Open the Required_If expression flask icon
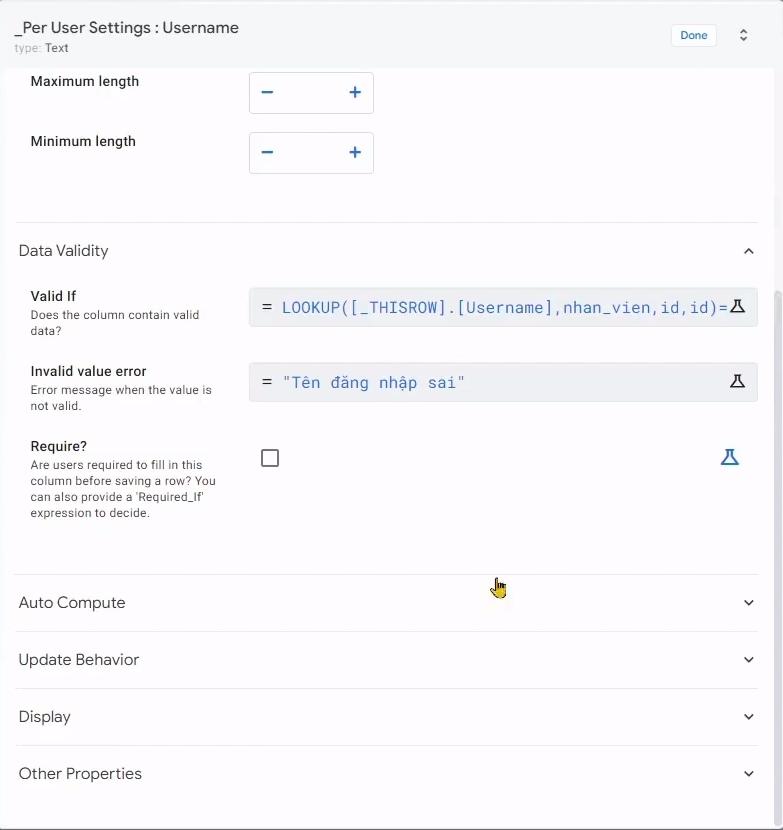Image resolution: width=783 pixels, height=830 pixels. tap(730, 457)
